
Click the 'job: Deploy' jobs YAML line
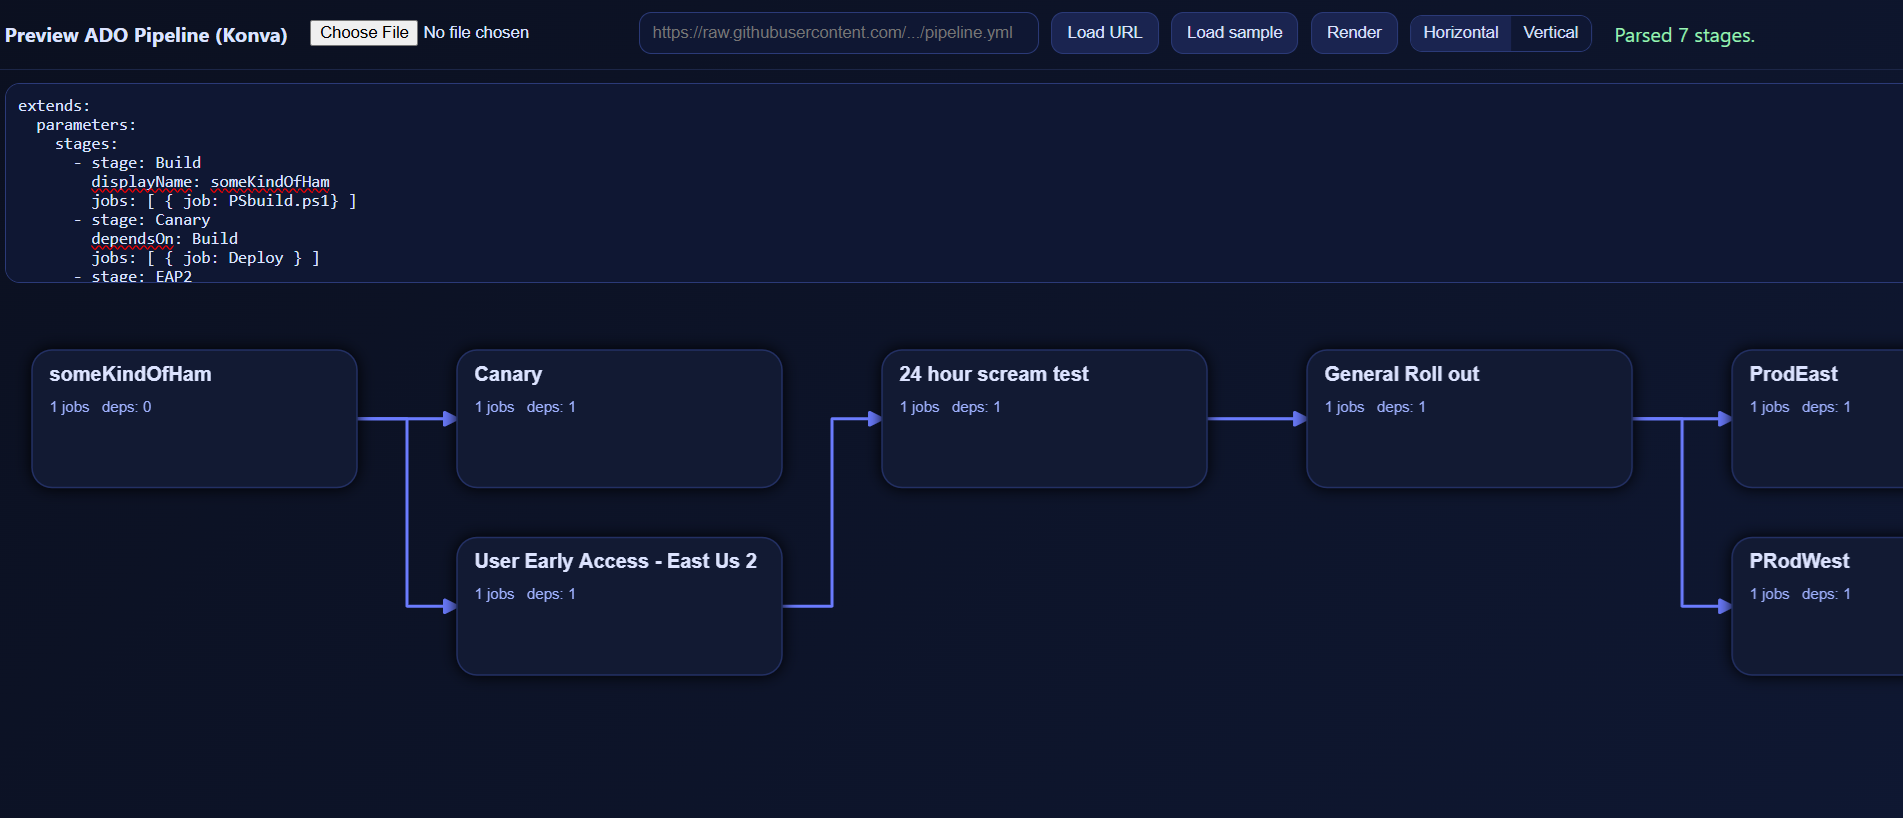pos(206,258)
